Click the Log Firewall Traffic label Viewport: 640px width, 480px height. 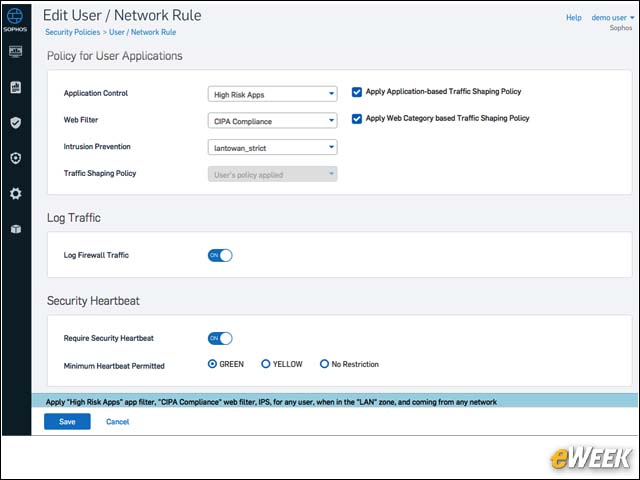click(96, 255)
